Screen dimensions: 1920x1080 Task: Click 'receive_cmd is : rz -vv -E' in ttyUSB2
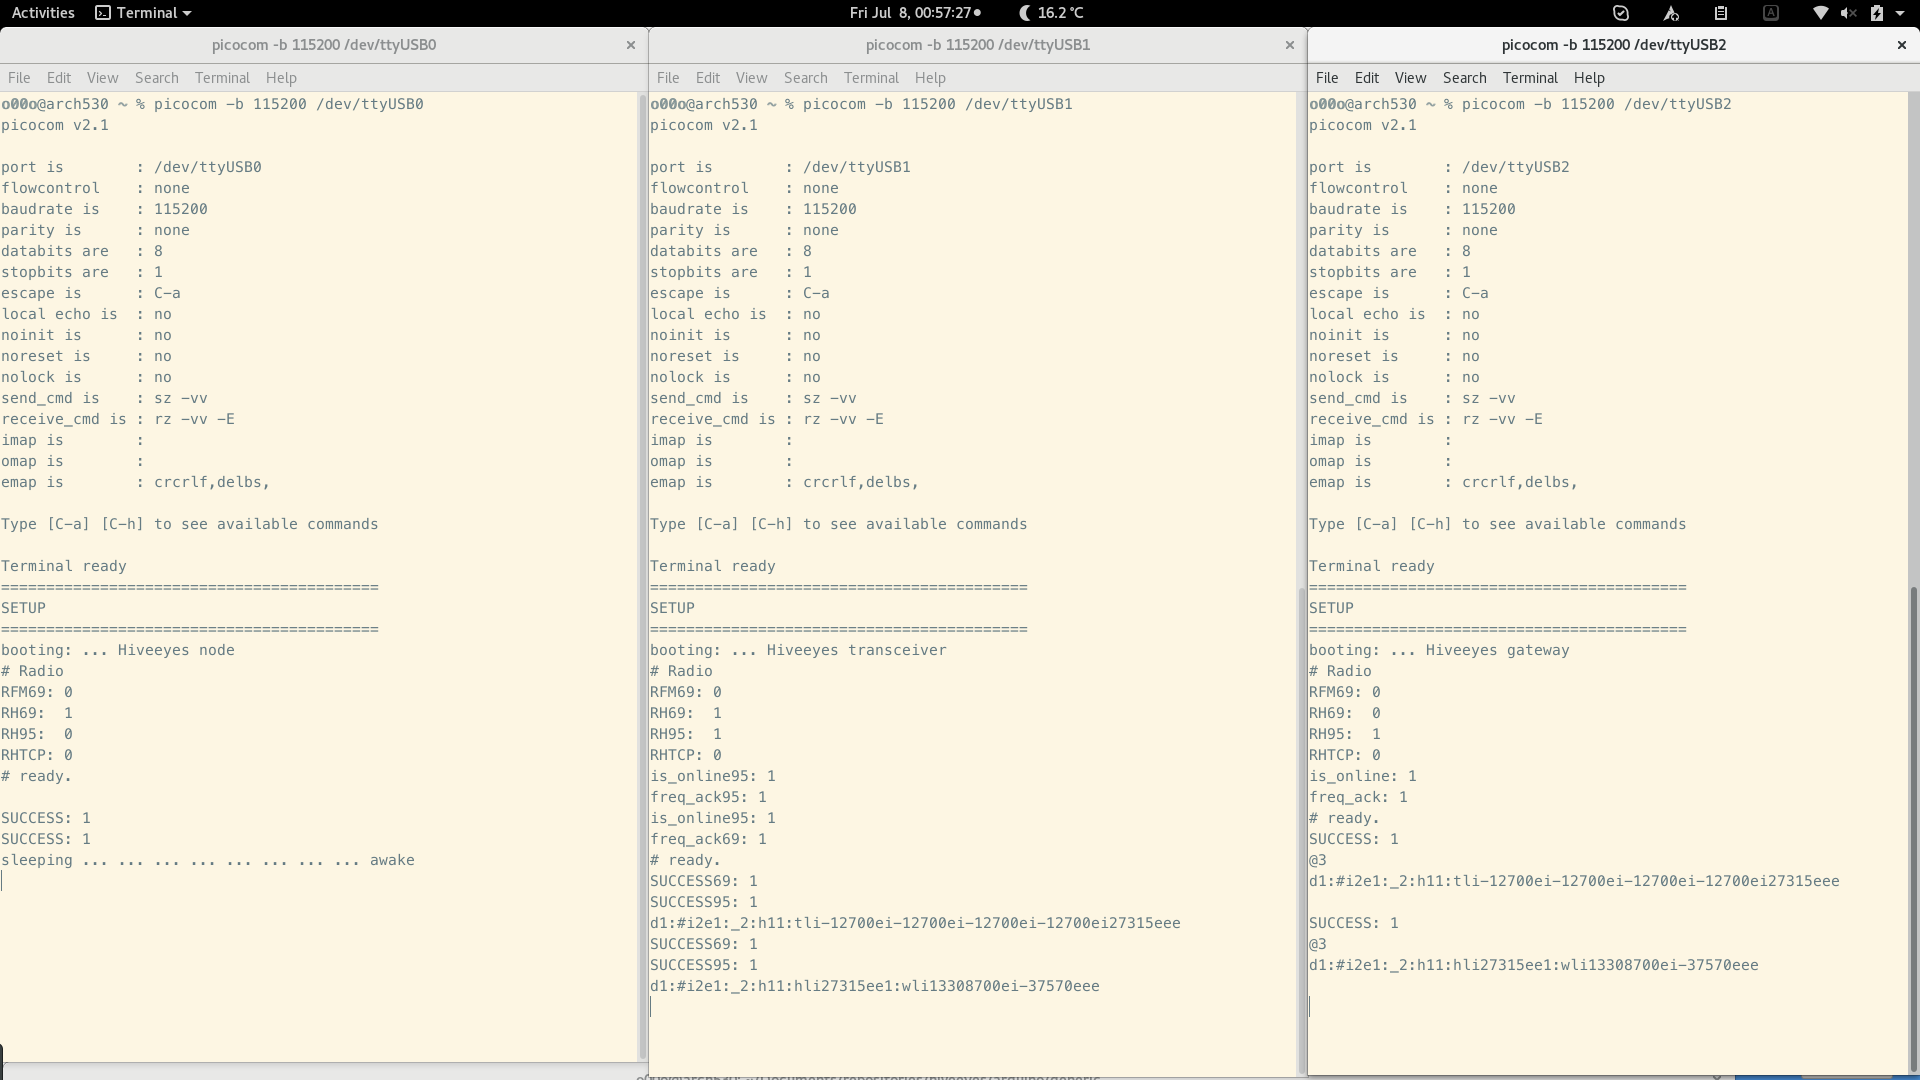[x=1426, y=419]
